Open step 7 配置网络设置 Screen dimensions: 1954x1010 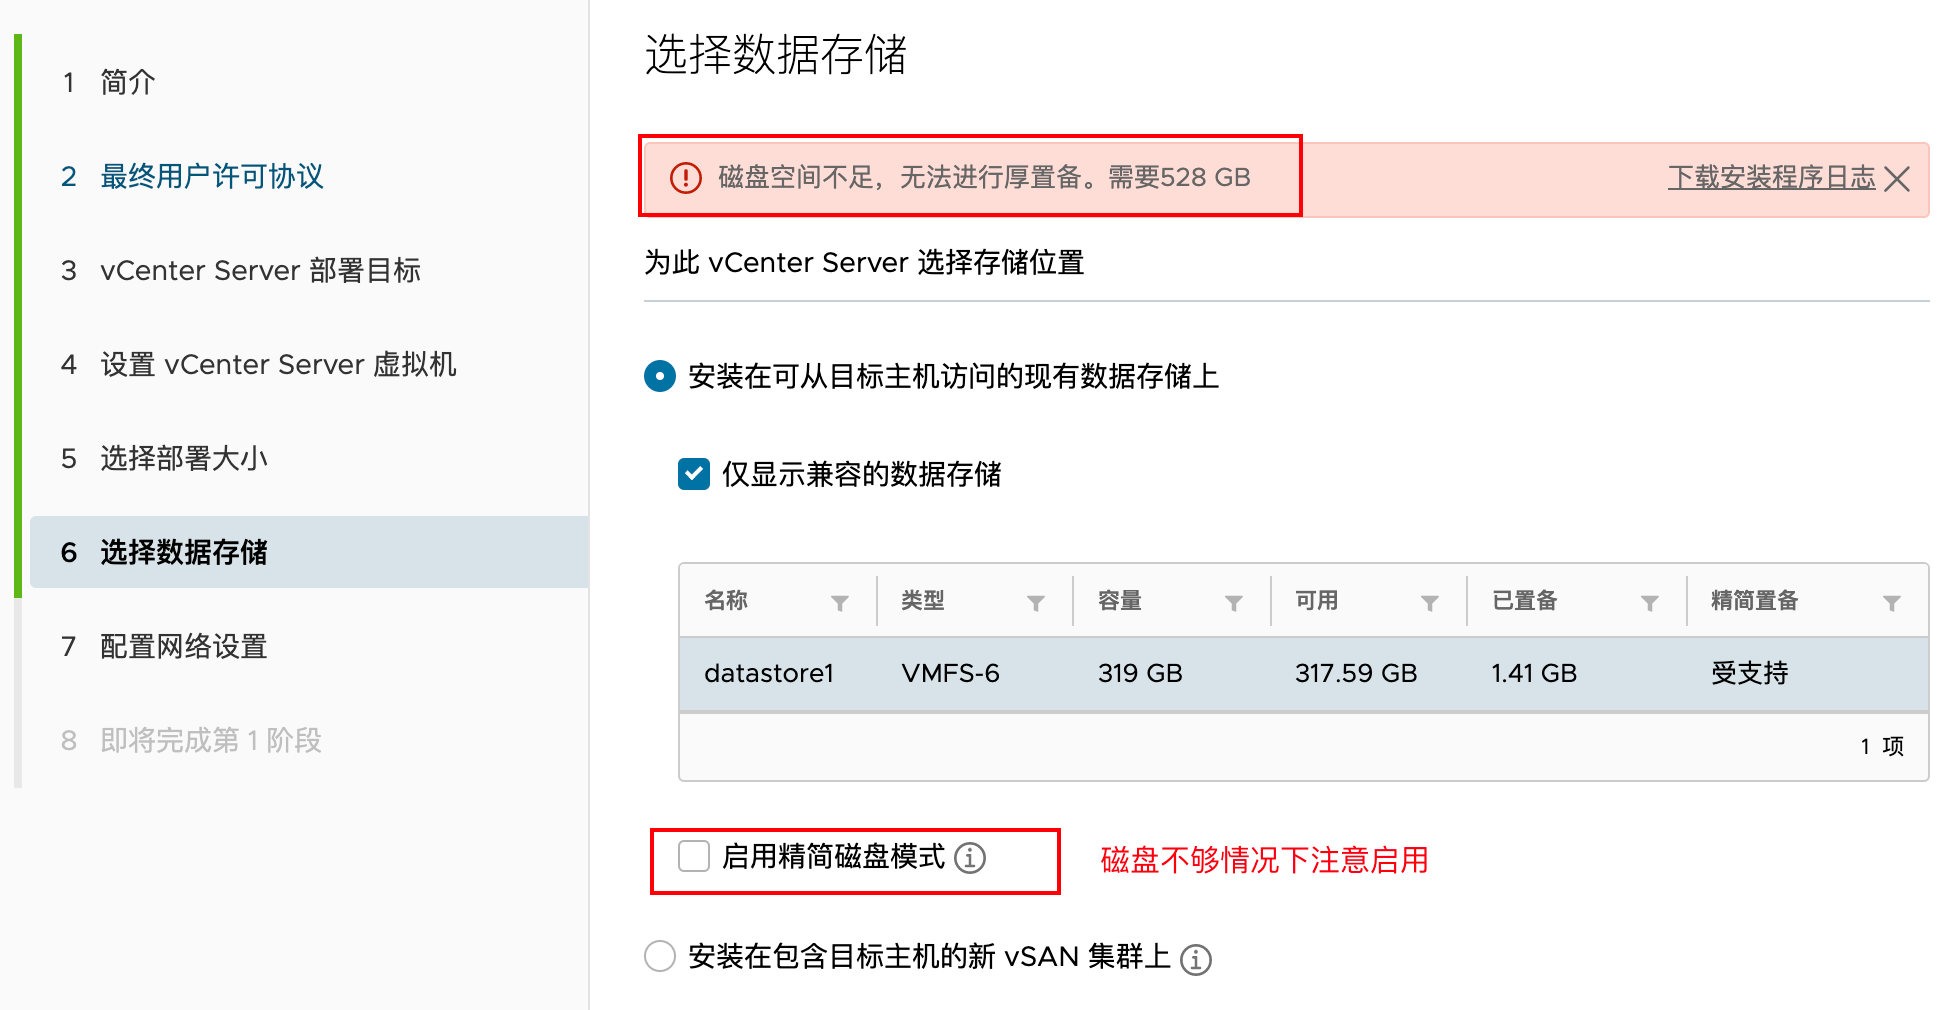(x=184, y=647)
